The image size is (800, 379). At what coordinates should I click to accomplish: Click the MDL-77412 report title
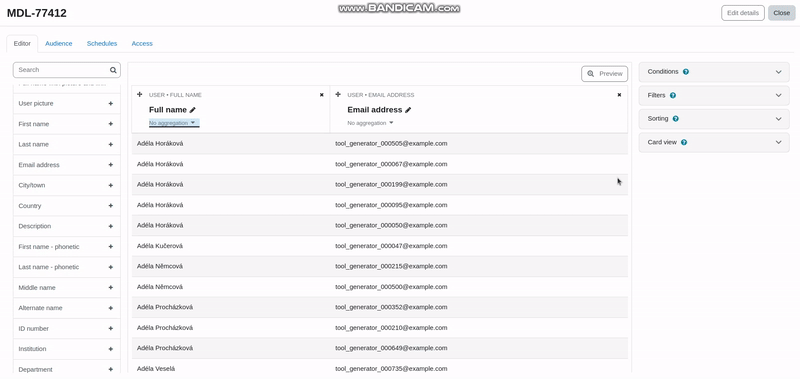click(x=37, y=13)
